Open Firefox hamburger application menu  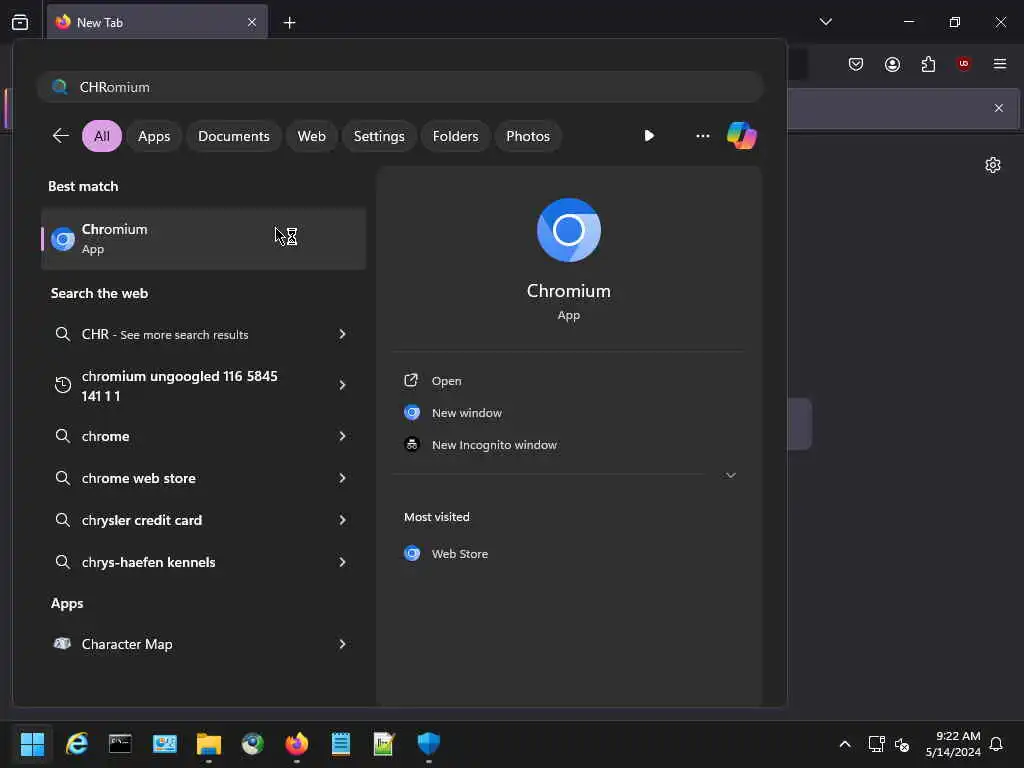999,64
